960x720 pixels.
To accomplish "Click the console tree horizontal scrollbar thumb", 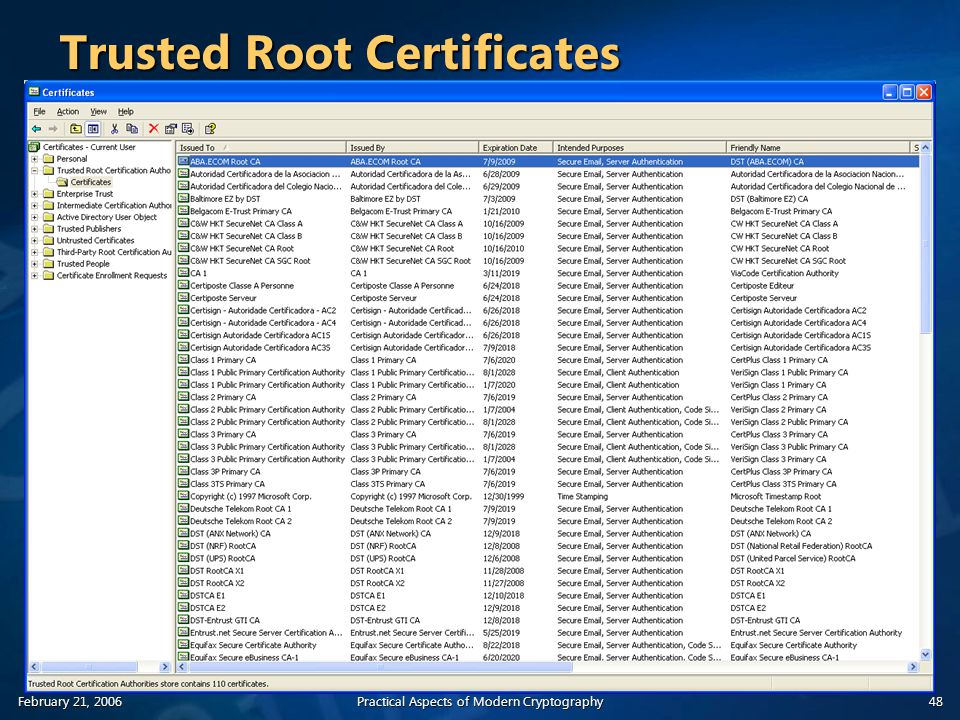I will pyautogui.click(x=89, y=667).
